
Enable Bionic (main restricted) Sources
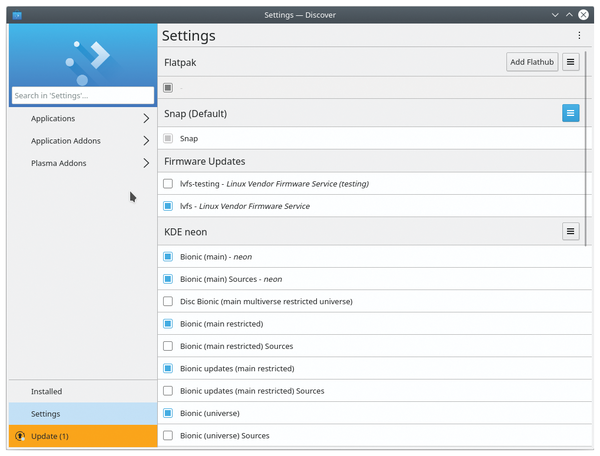[168, 346]
